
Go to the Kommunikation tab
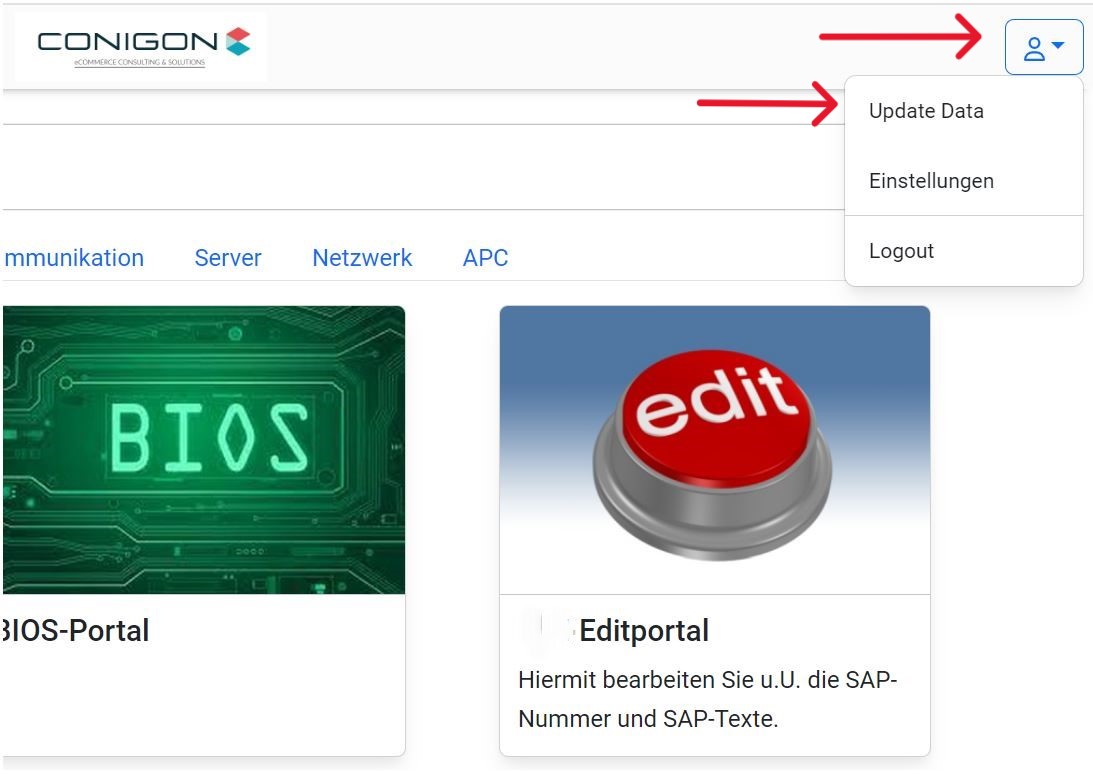(74, 258)
